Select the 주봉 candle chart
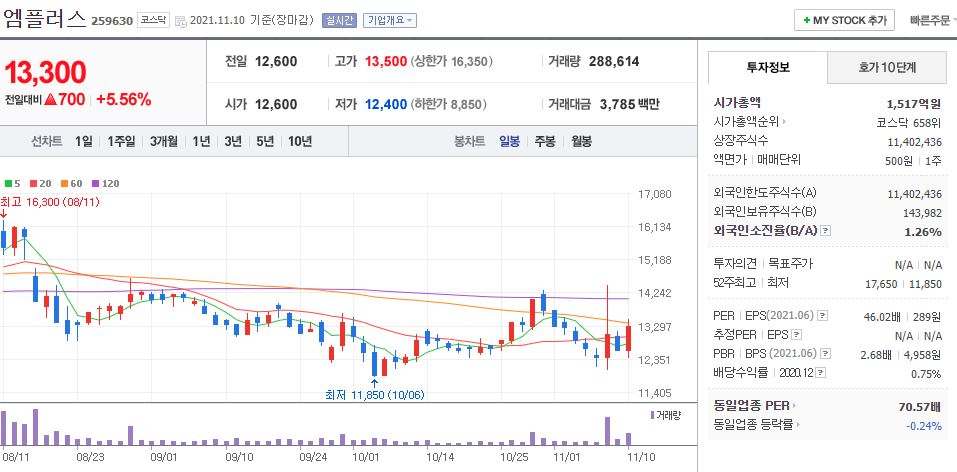Image resolution: width=957 pixels, height=472 pixels. tap(545, 142)
